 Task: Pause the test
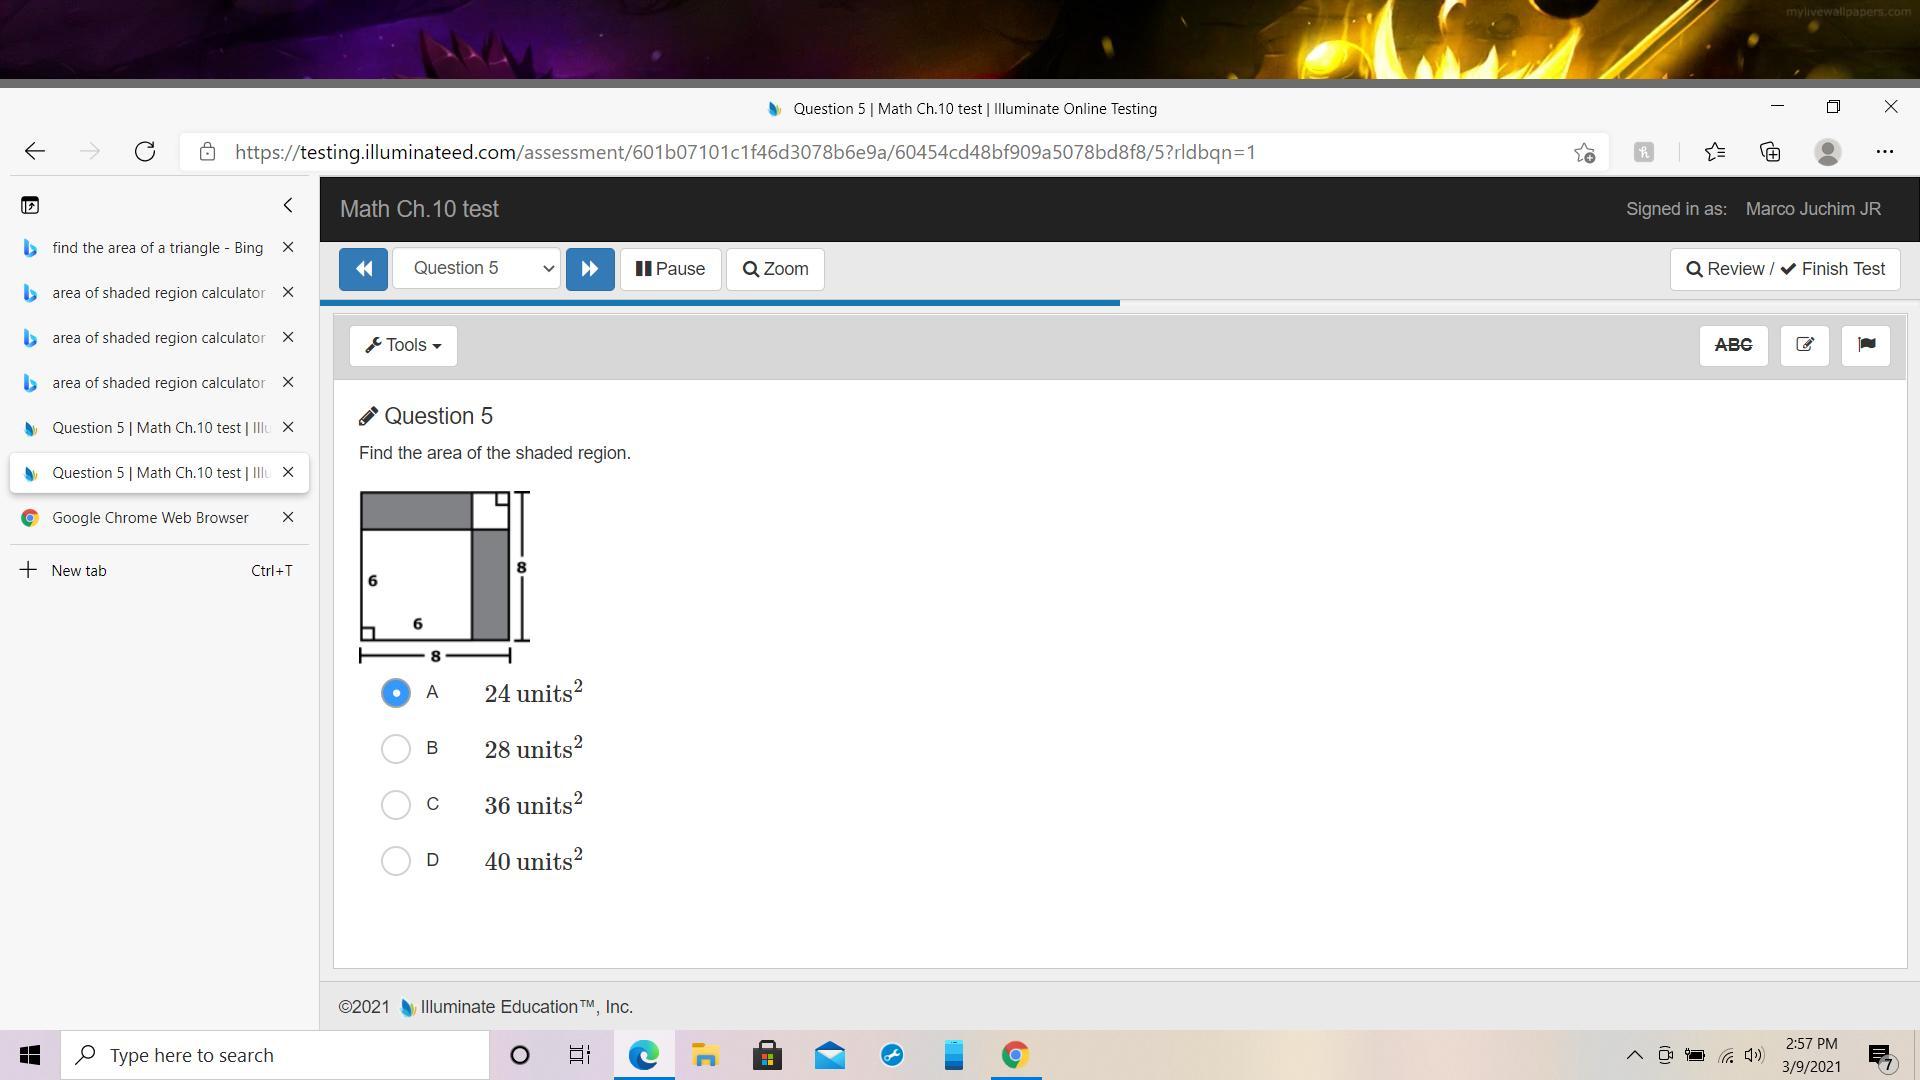(x=670, y=269)
